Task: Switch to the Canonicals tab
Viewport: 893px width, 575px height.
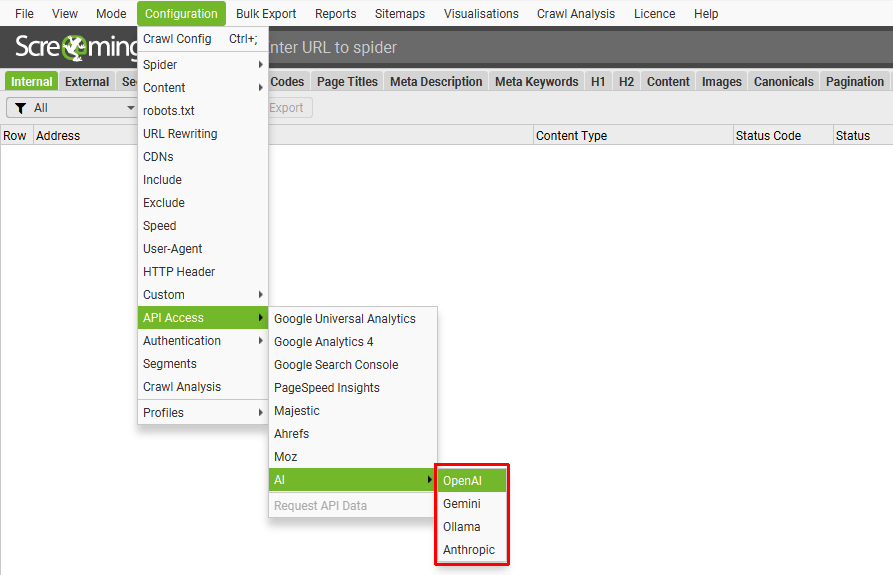Action: coord(784,81)
